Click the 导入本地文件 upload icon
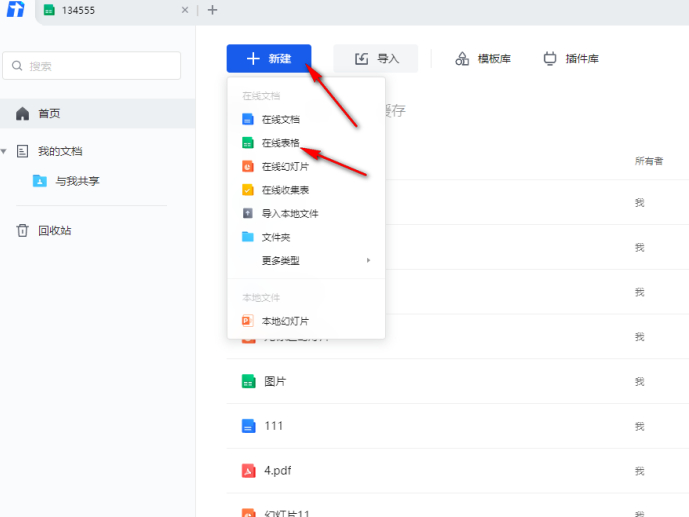 click(x=248, y=213)
